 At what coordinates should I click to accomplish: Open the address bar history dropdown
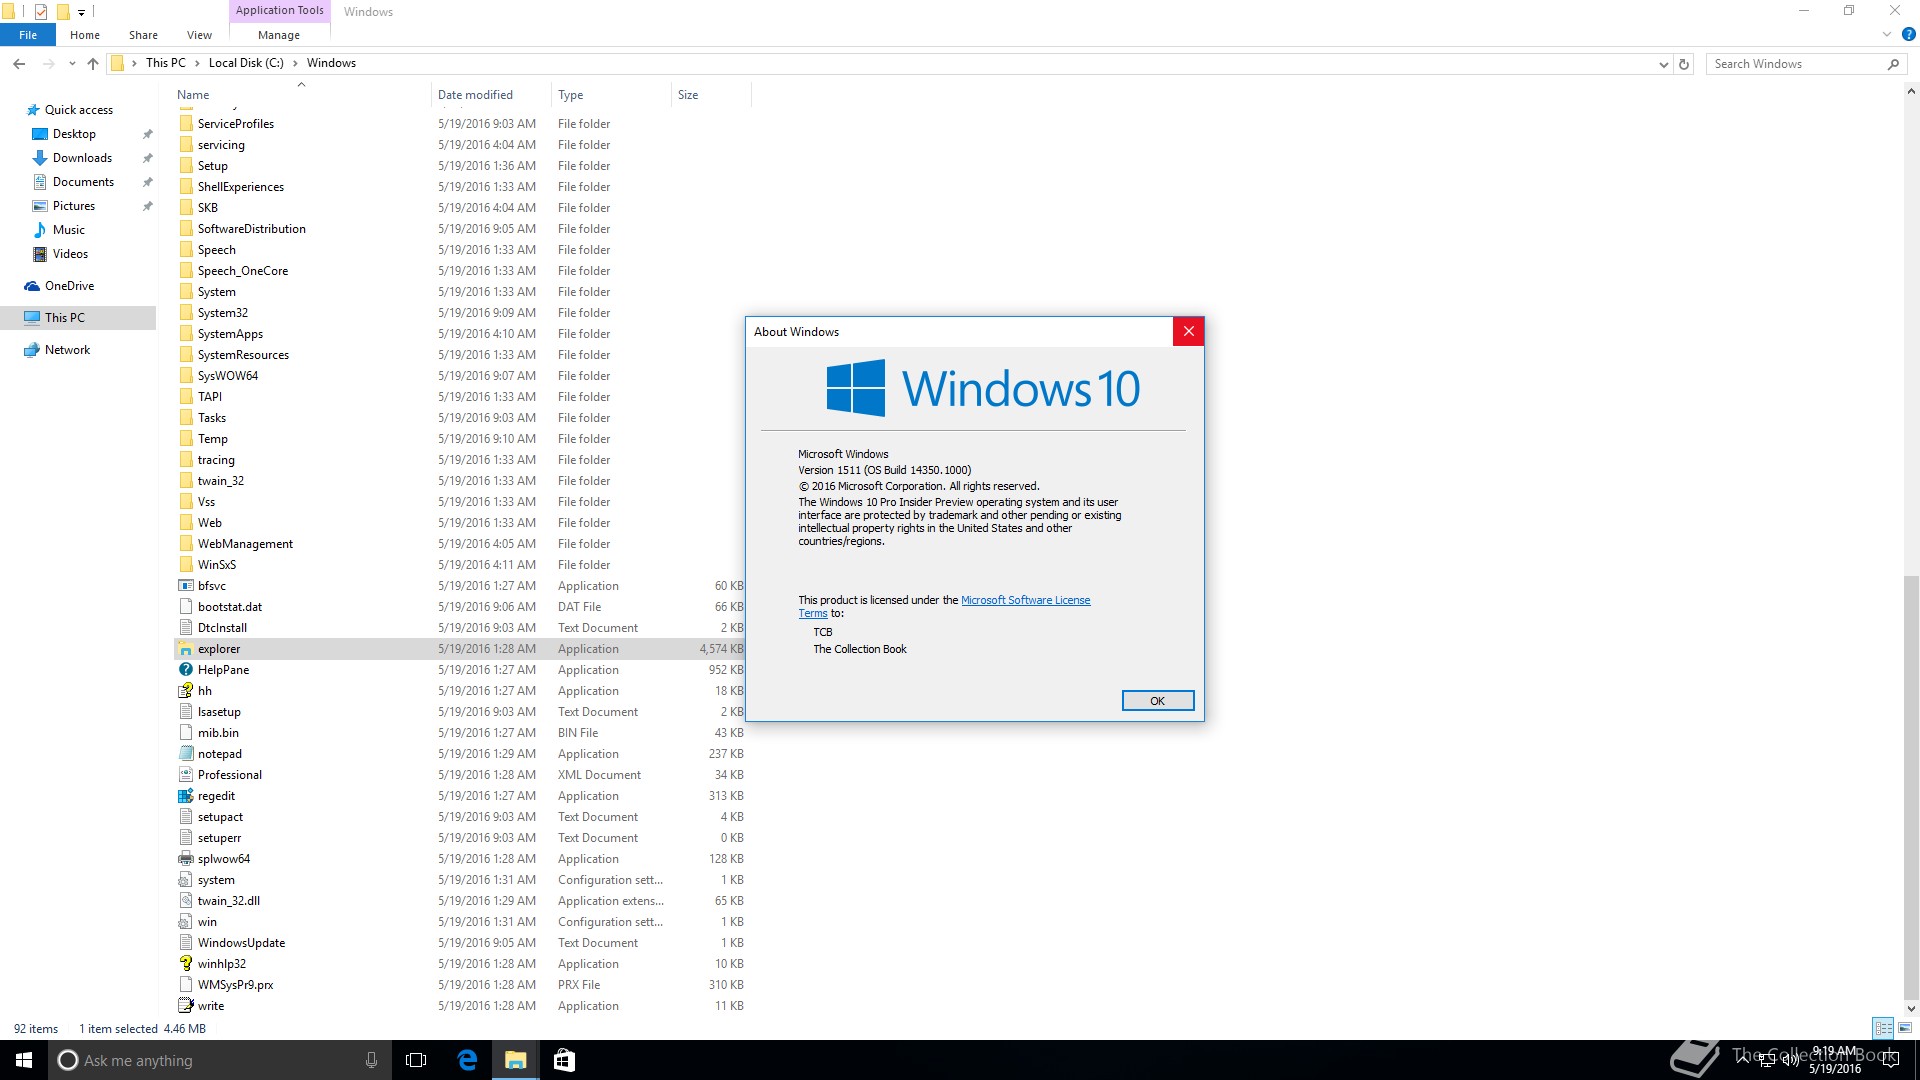tap(1663, 64)
